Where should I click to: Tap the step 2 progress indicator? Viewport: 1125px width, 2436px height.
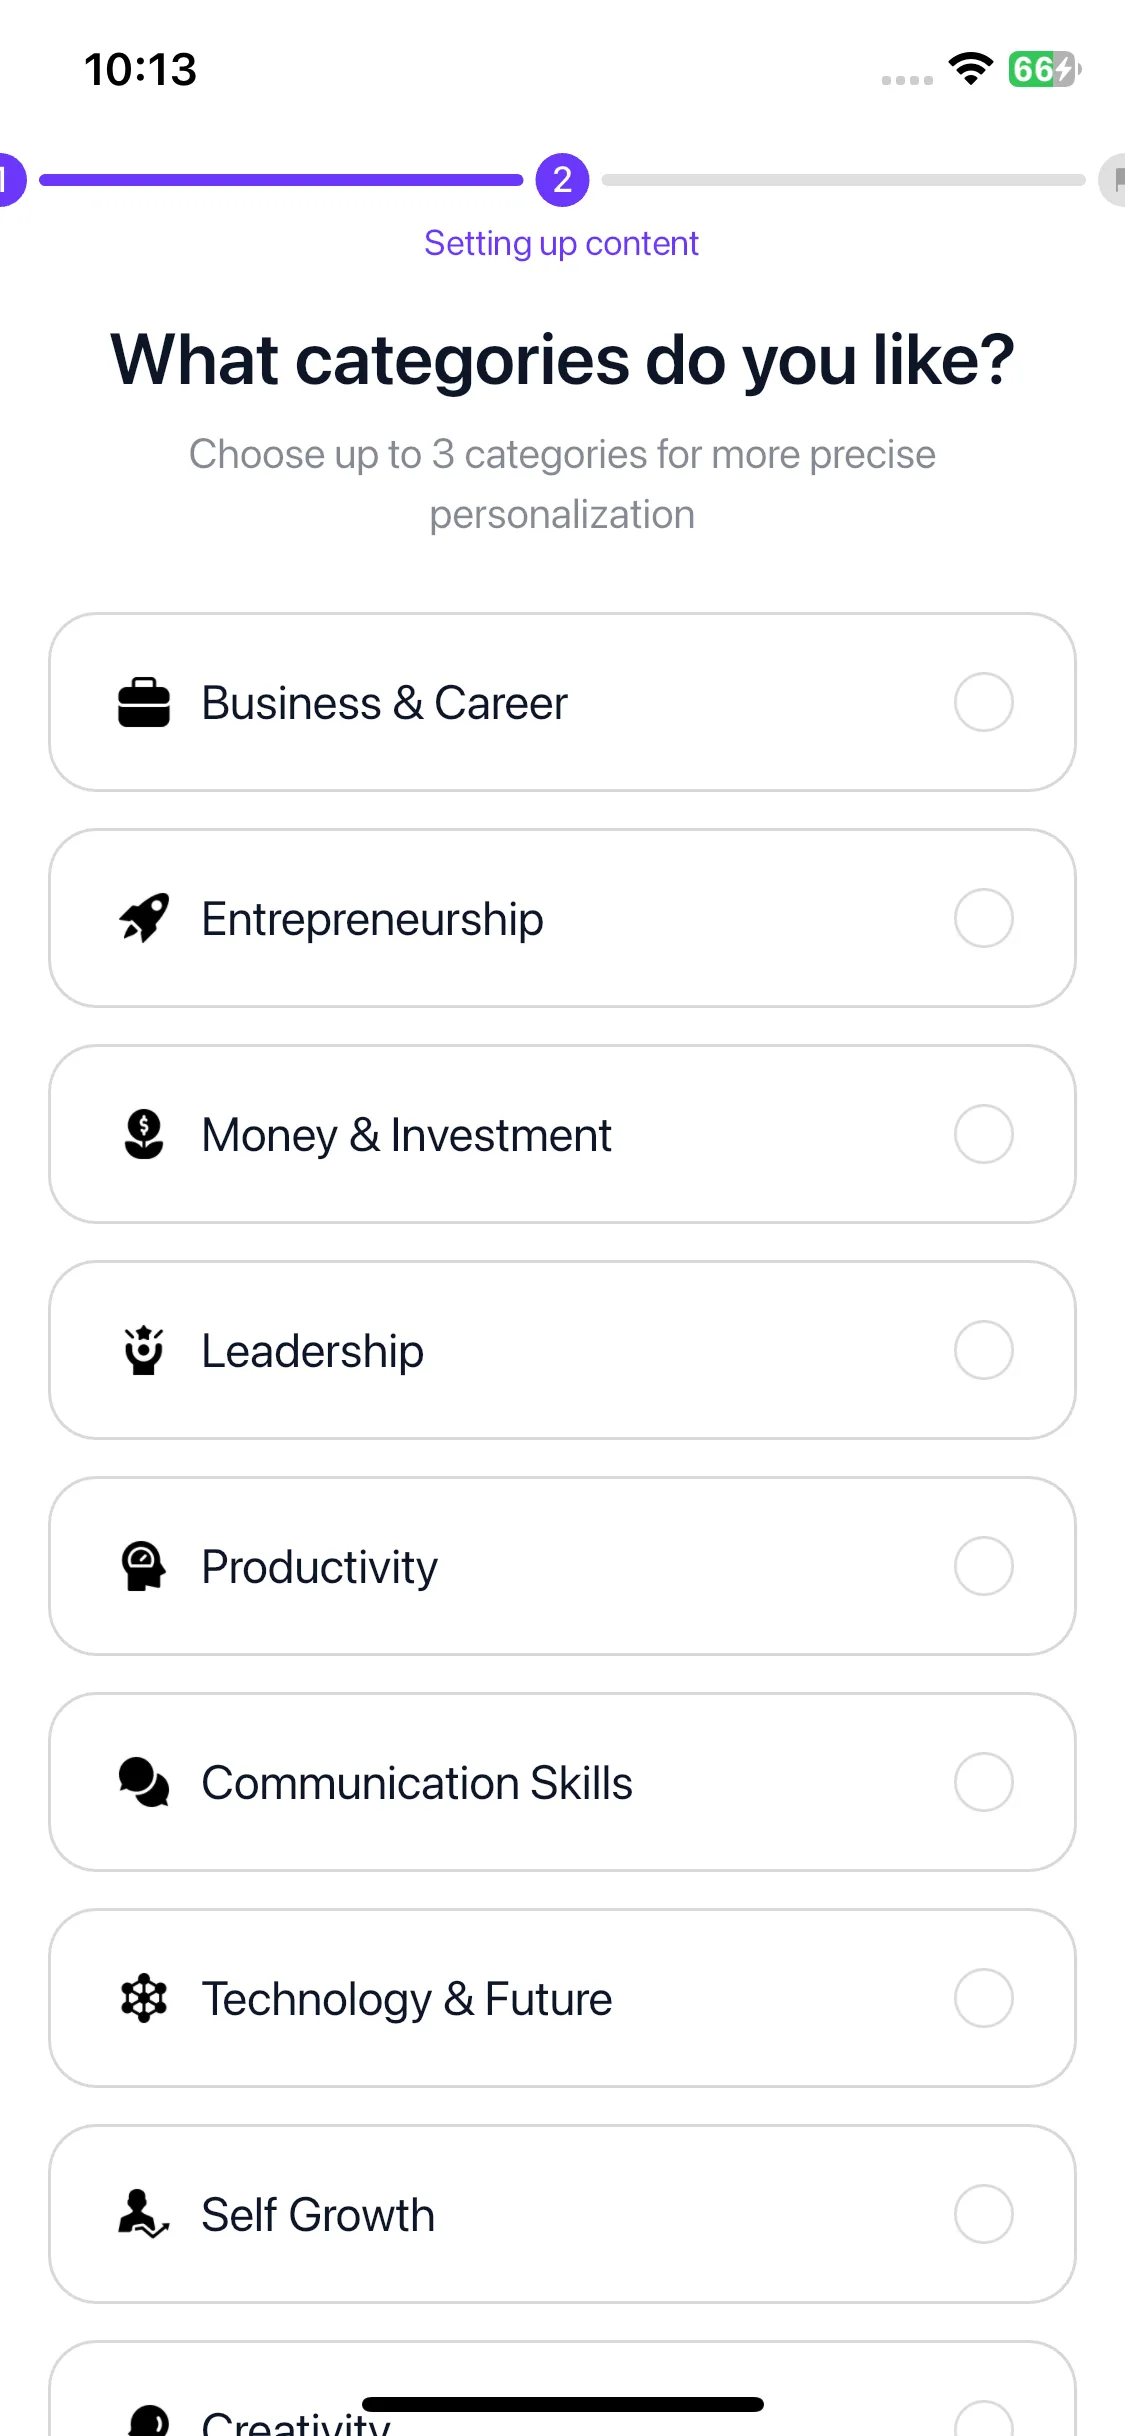(562, 180)
